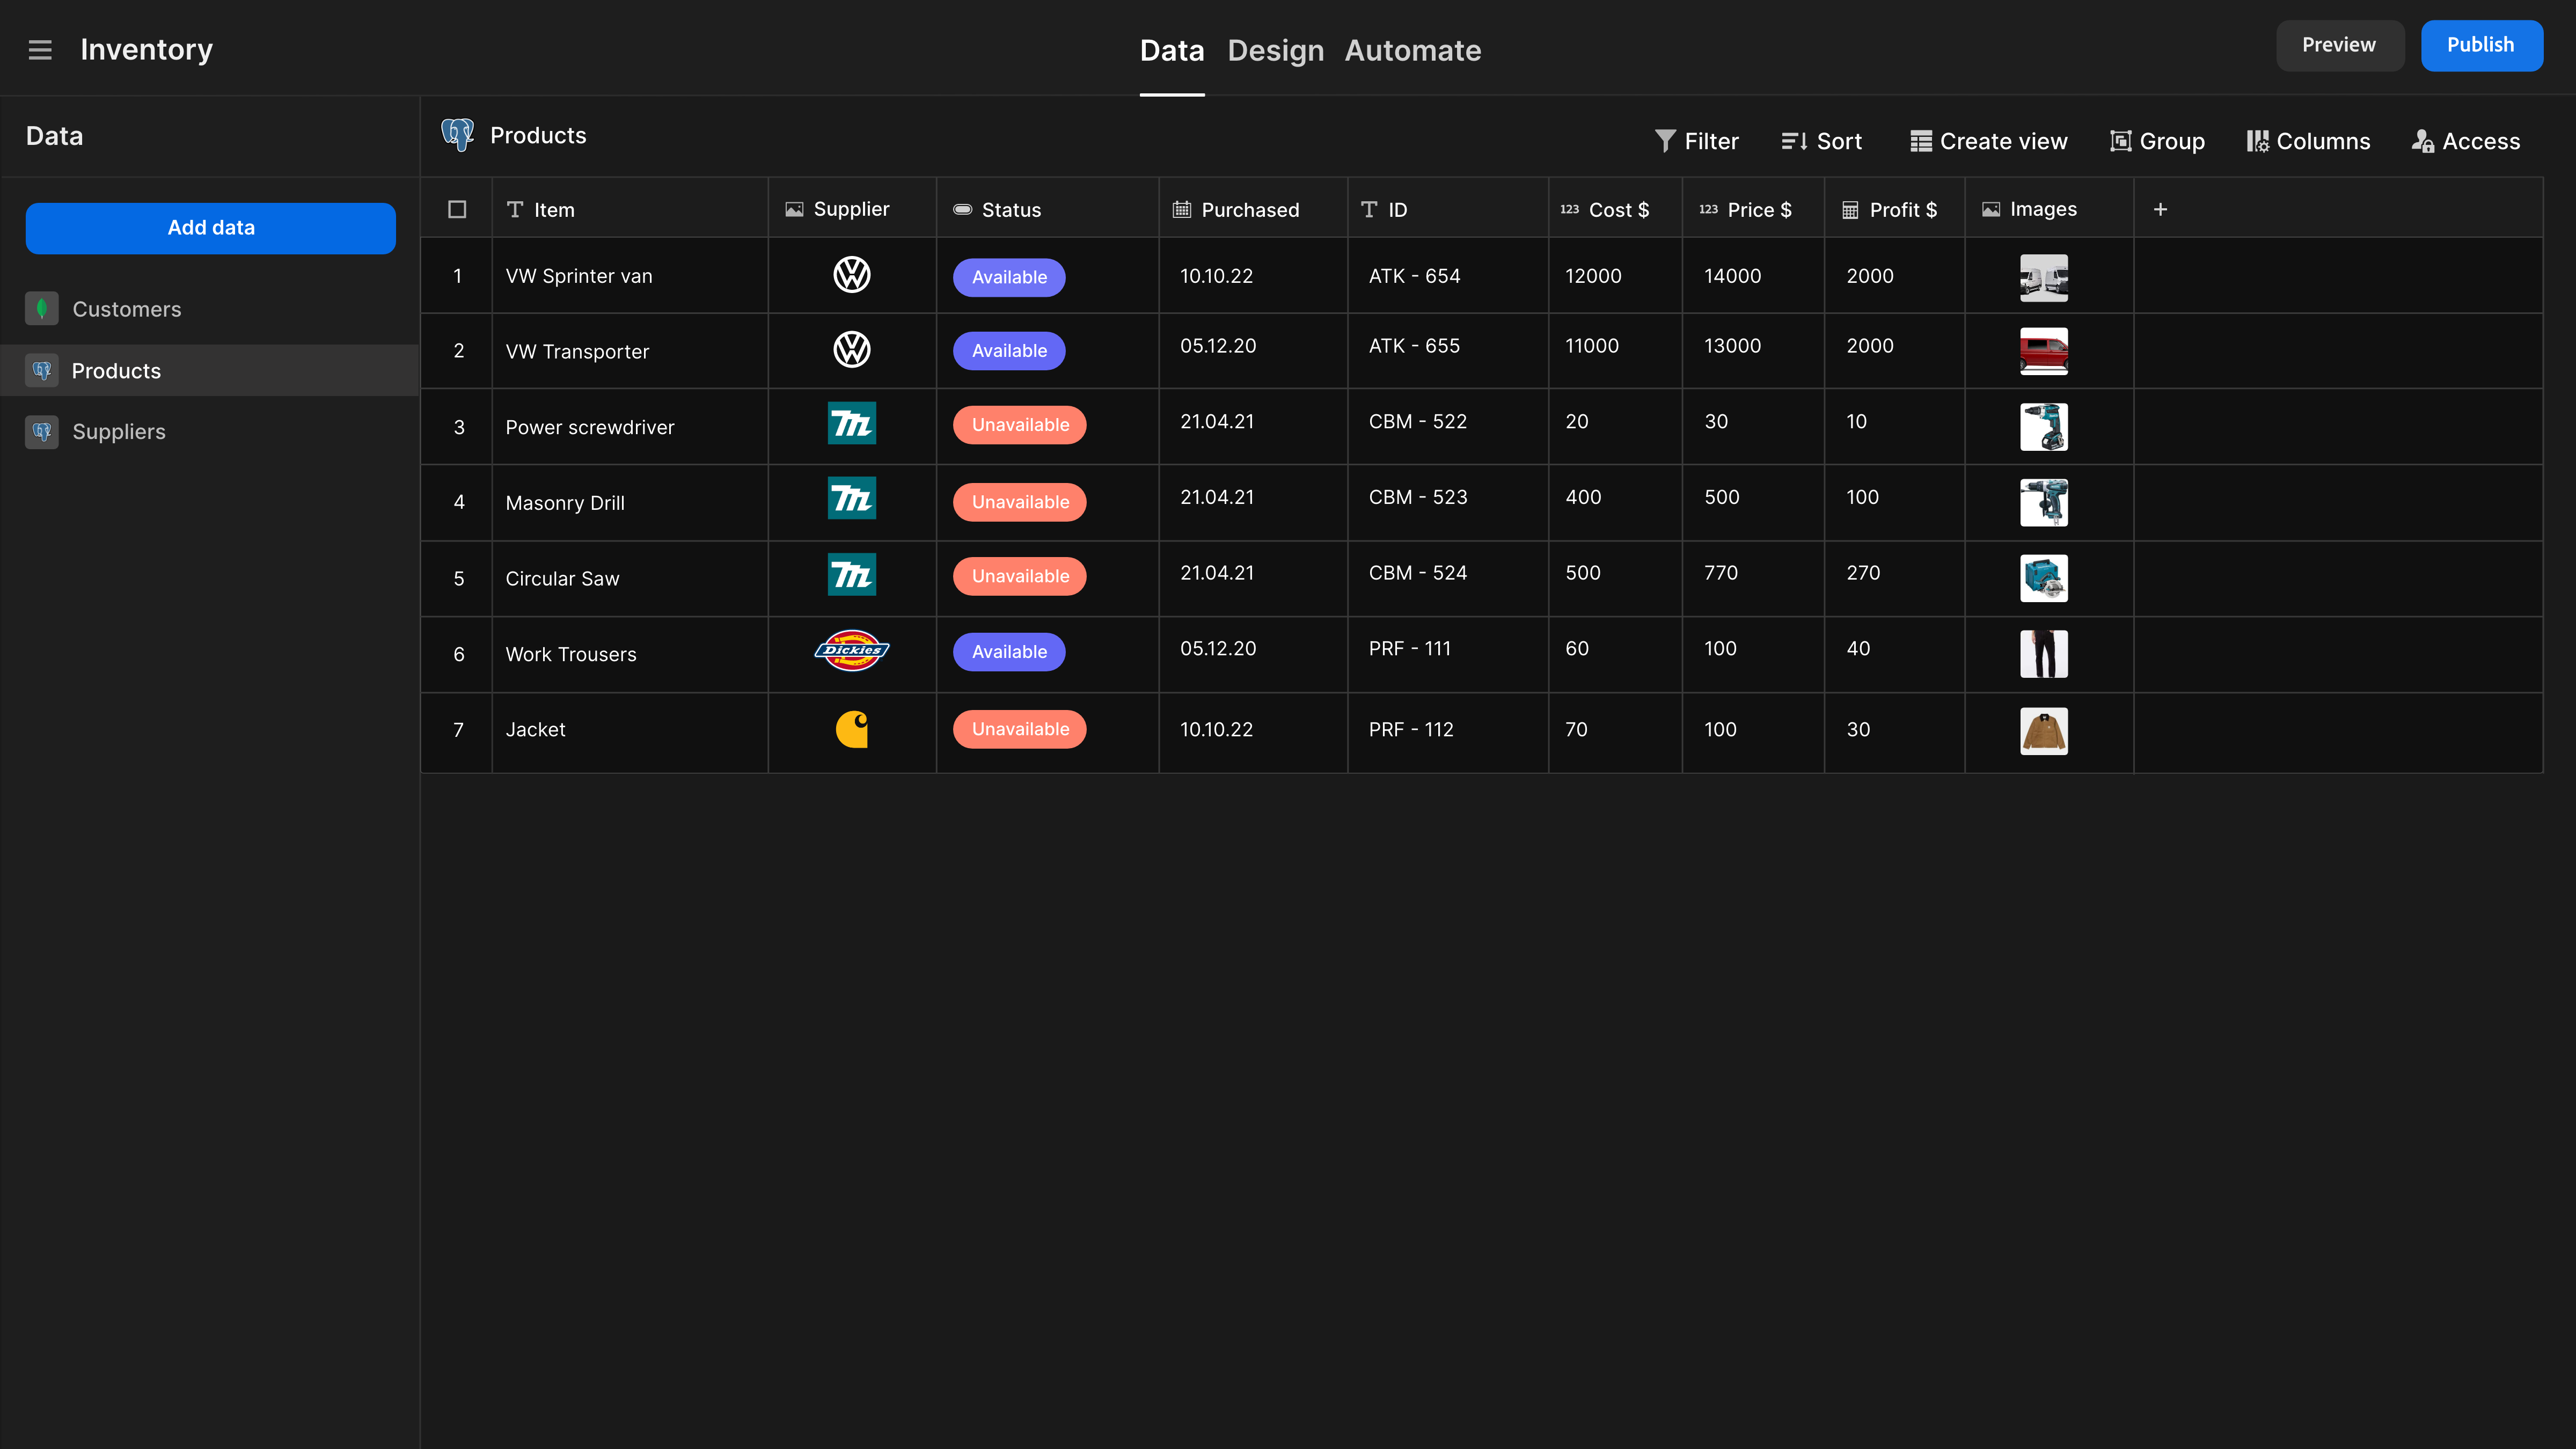Switch to the Design tab

tap(1275, 50)
